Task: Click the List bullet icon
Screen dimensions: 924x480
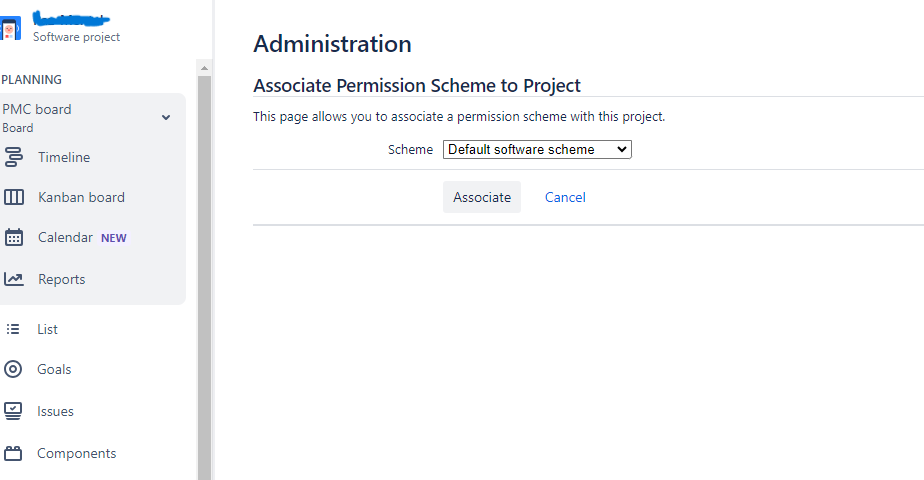Action: point(13,329)
